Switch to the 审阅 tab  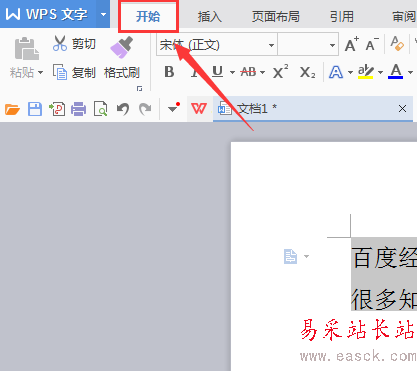pos(404,16)
